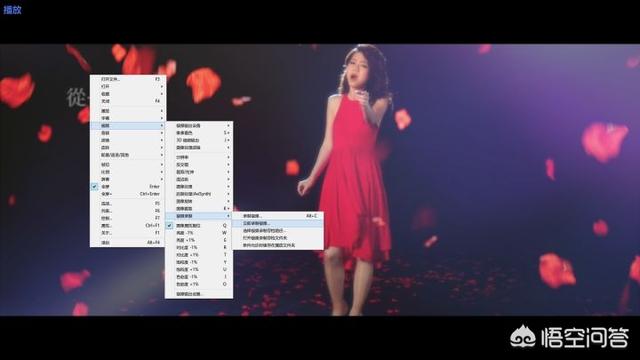Click the record video item with Alt+C
The height and width of the screenshot is (360, 640).
[x=278, y=216]
